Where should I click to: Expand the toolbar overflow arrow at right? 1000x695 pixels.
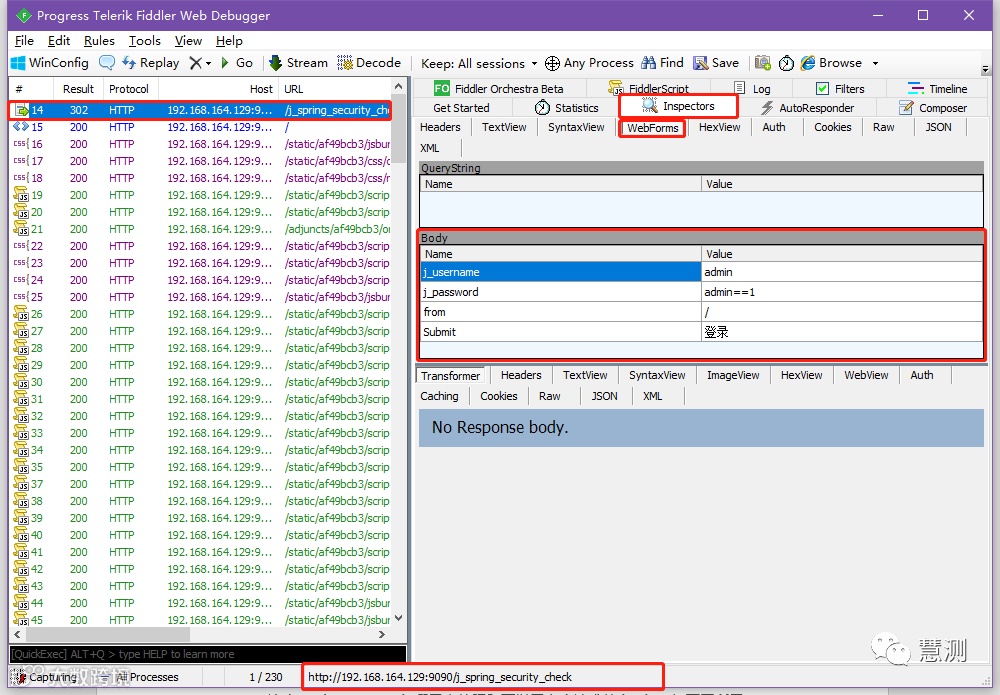tap(985, 69)
